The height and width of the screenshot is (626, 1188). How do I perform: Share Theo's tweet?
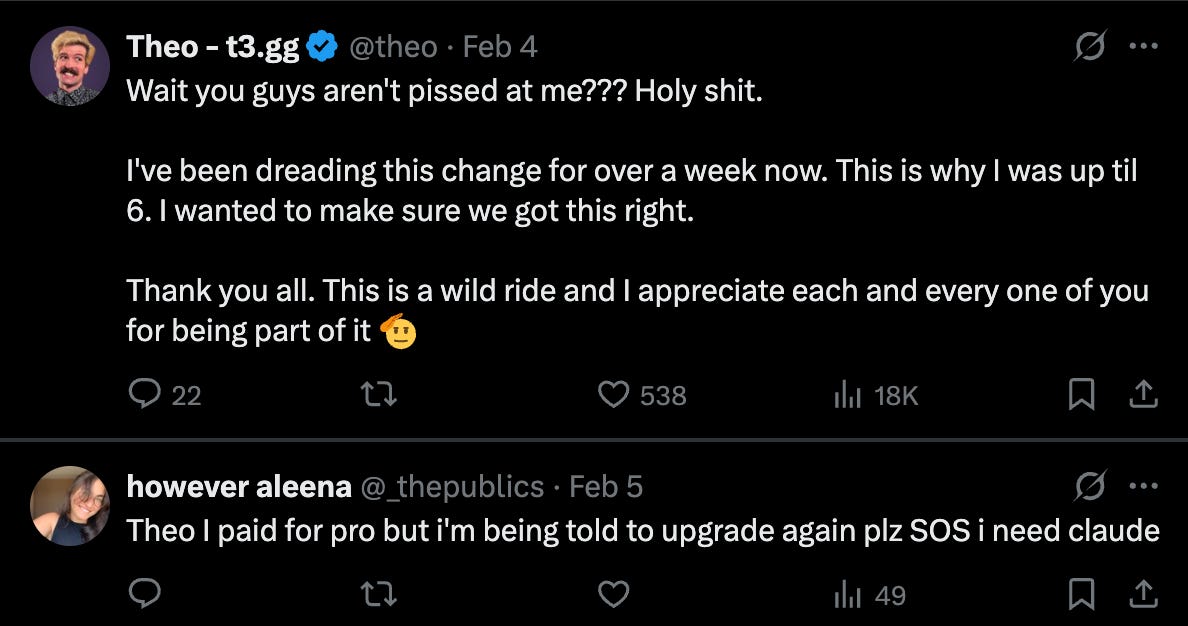coord(1141,396)
